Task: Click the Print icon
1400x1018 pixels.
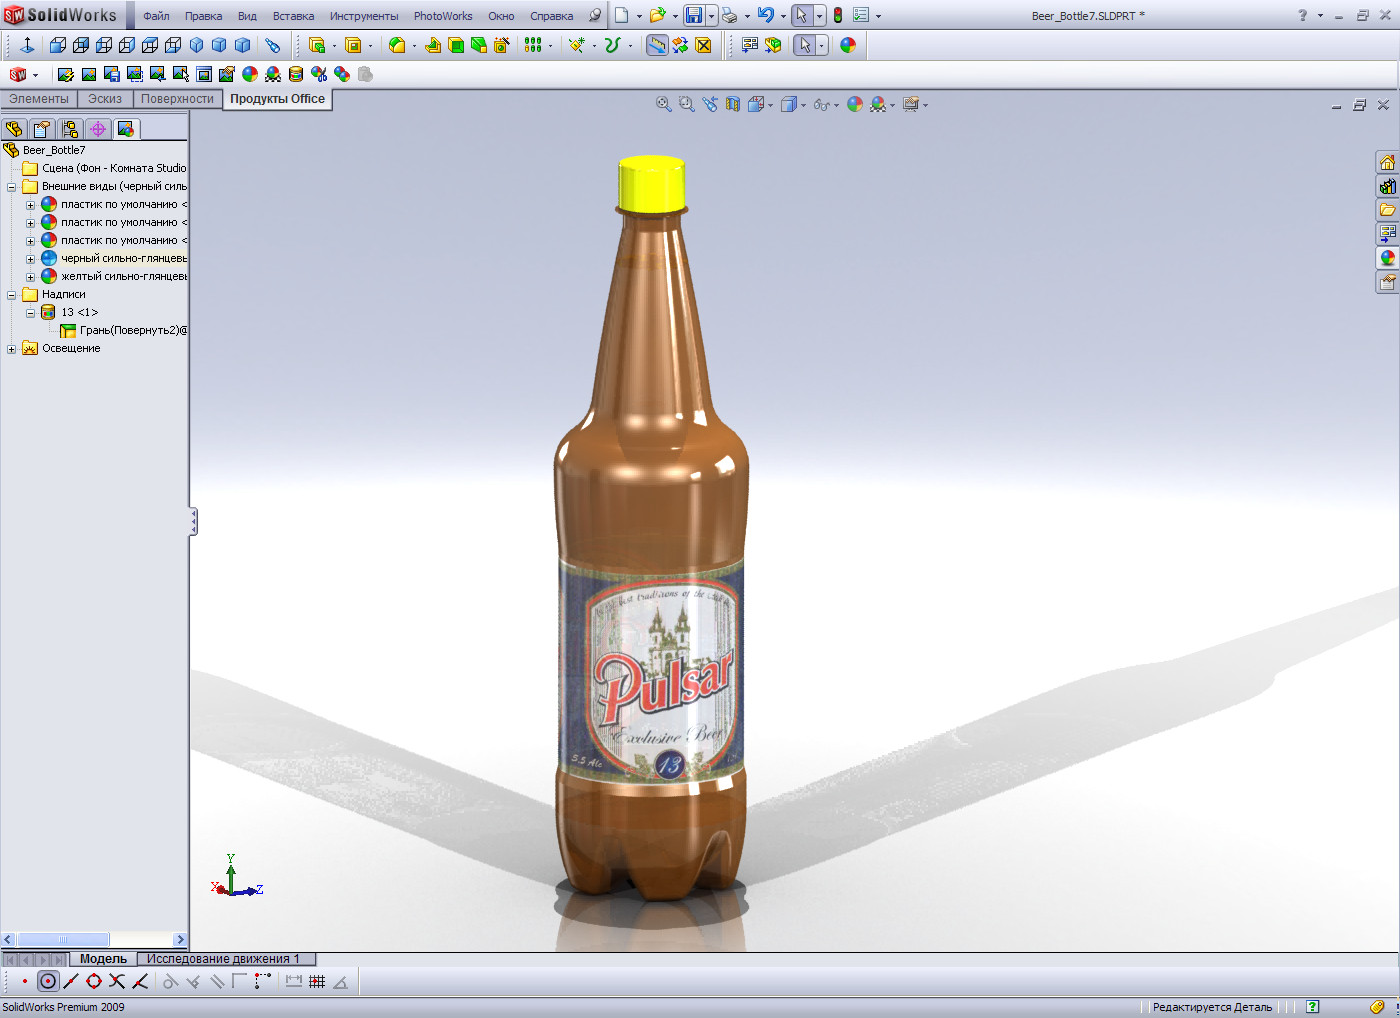Action: pos(730,16)
